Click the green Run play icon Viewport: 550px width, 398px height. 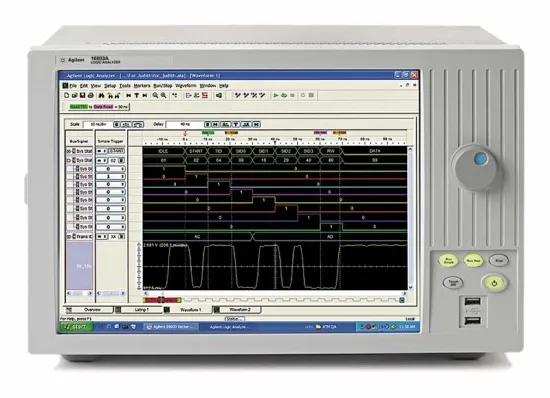coord(276,95)
